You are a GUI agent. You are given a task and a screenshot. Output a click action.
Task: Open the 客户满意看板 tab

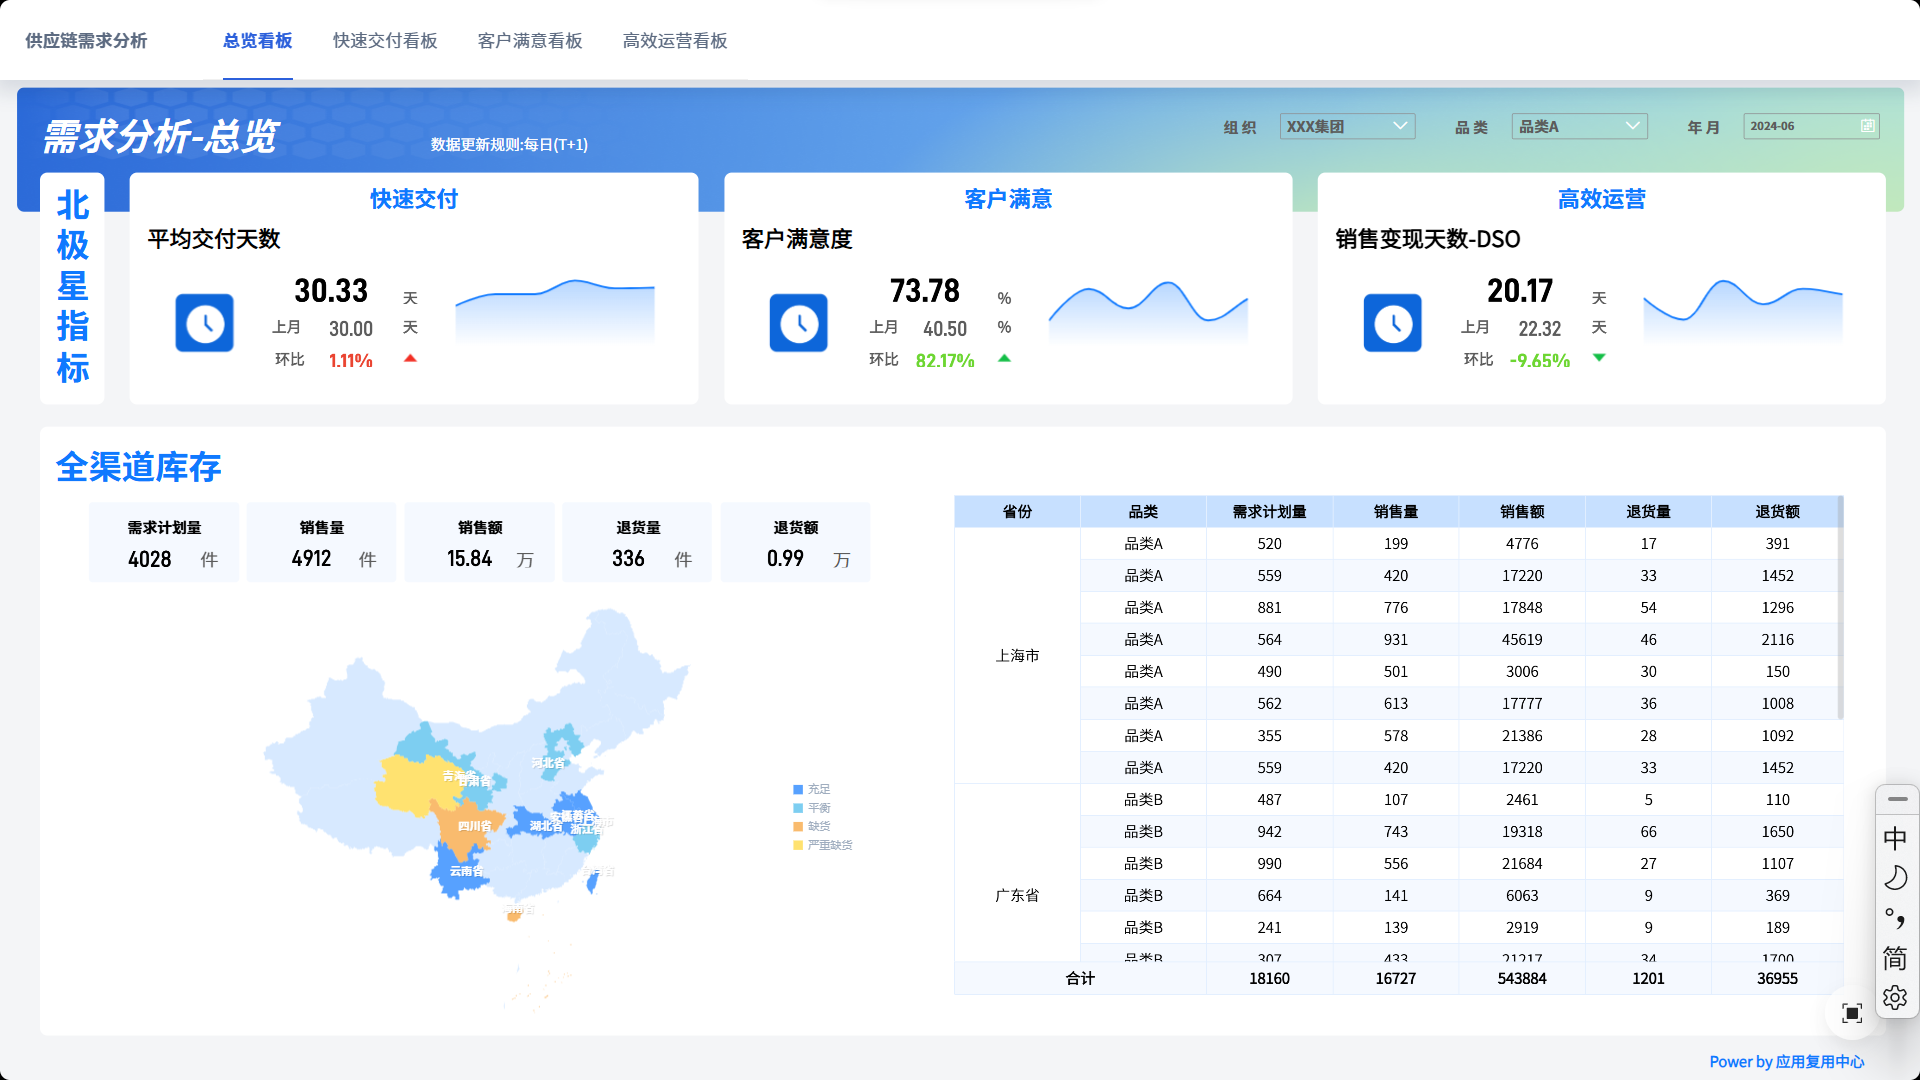[530, 41]
